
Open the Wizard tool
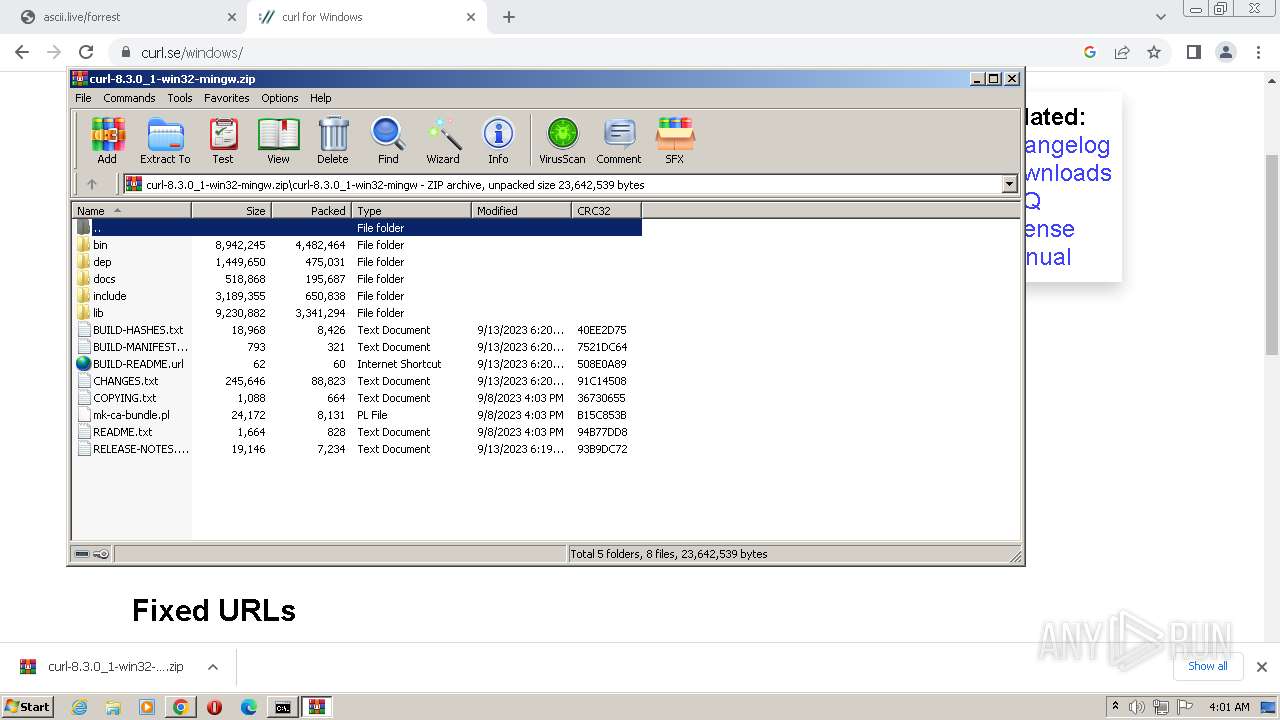tap(443, 140)
